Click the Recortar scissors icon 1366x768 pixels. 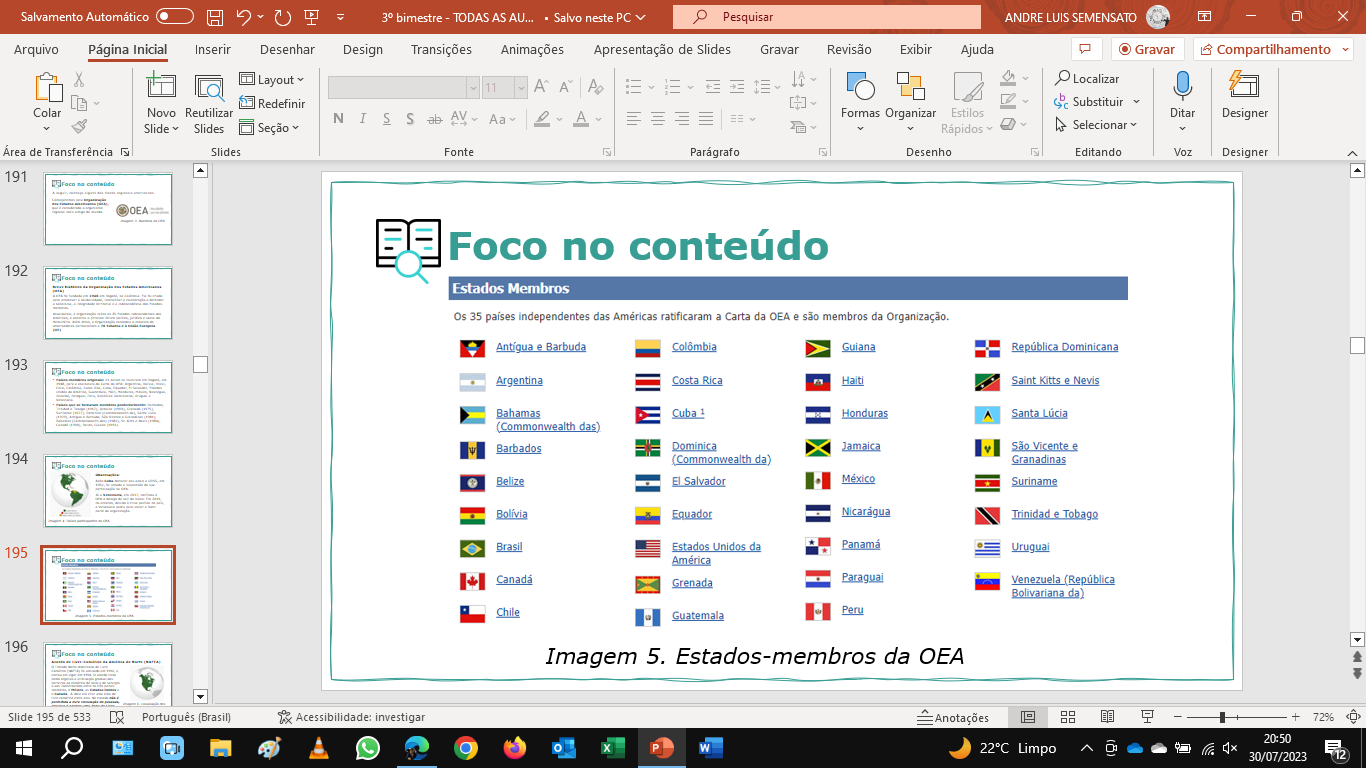coord(79,79)
